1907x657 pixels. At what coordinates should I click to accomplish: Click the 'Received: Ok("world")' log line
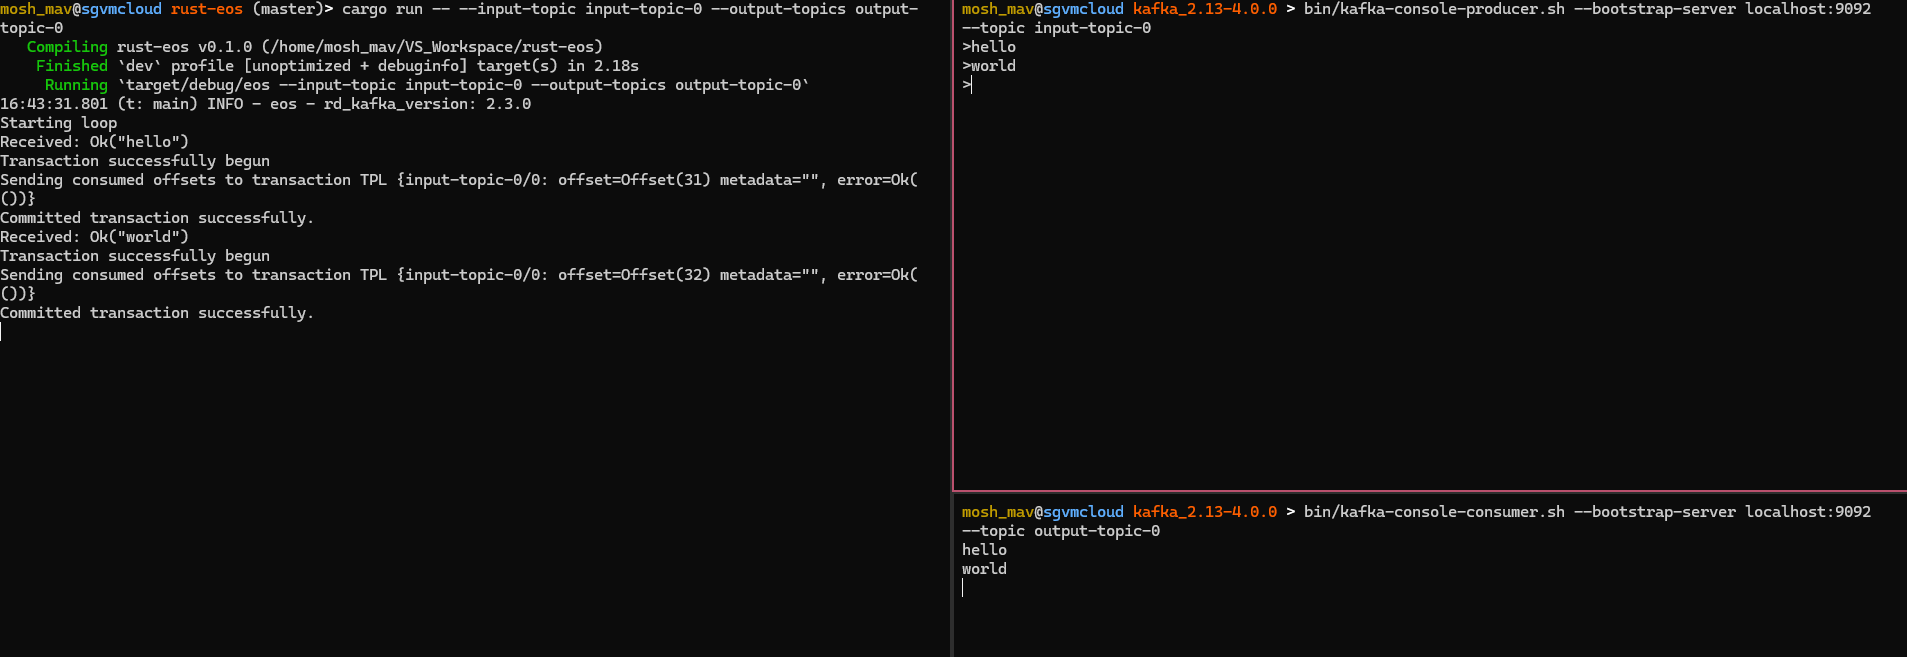point(94,237)
